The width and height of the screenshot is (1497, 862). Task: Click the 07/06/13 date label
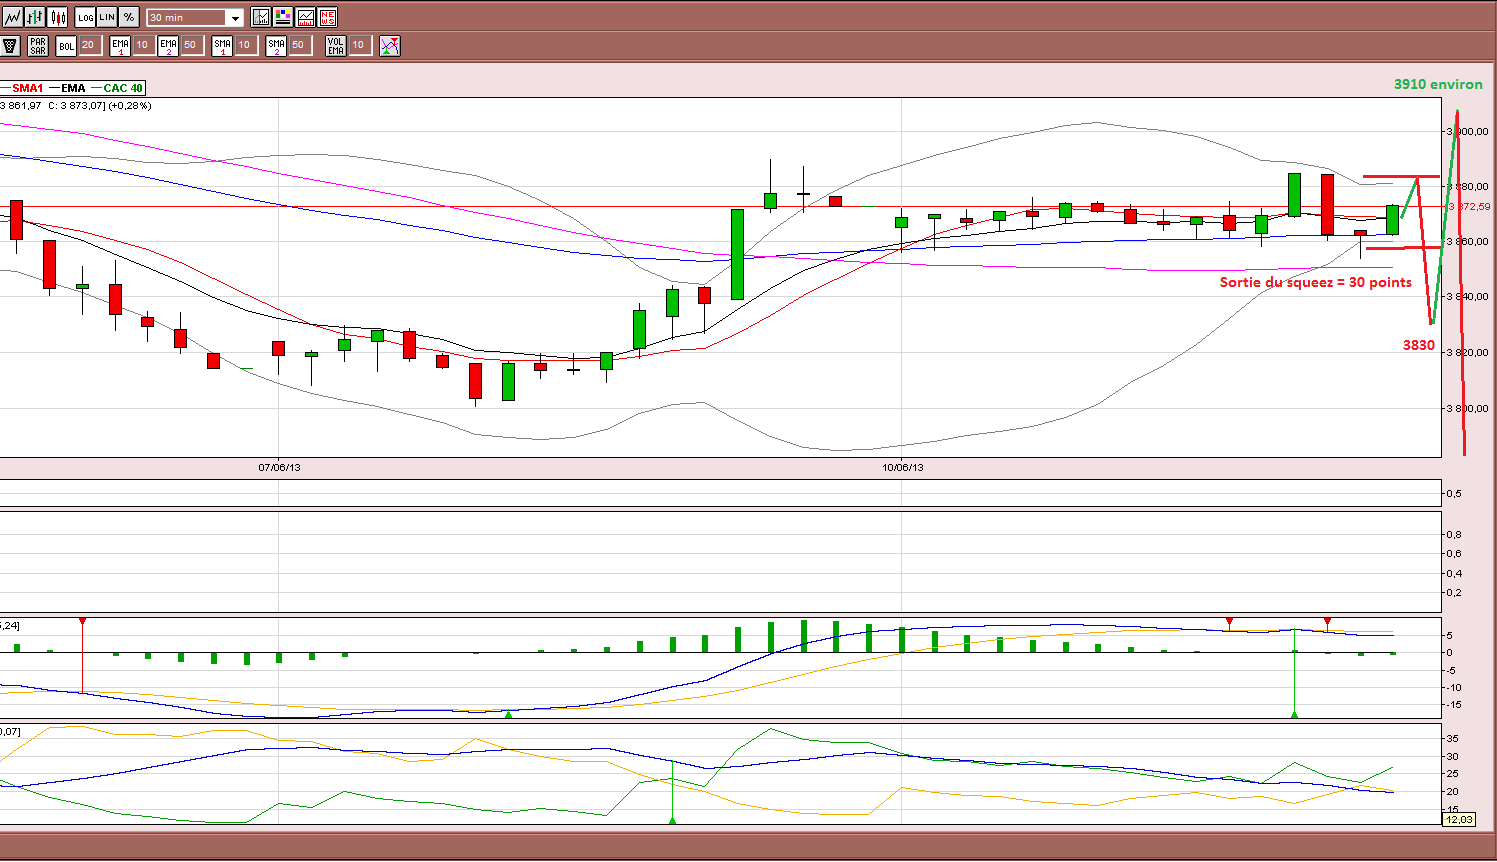click(279, 467)
